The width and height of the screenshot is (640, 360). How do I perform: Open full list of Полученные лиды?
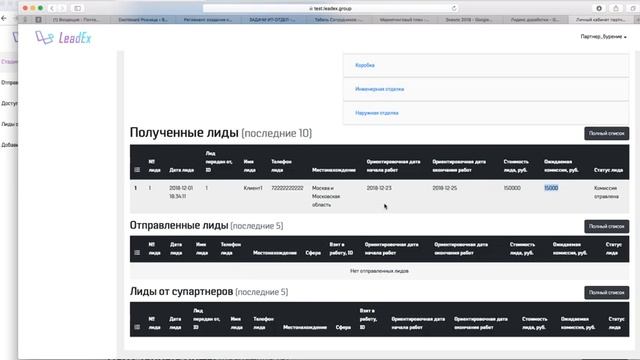point(607,133)
